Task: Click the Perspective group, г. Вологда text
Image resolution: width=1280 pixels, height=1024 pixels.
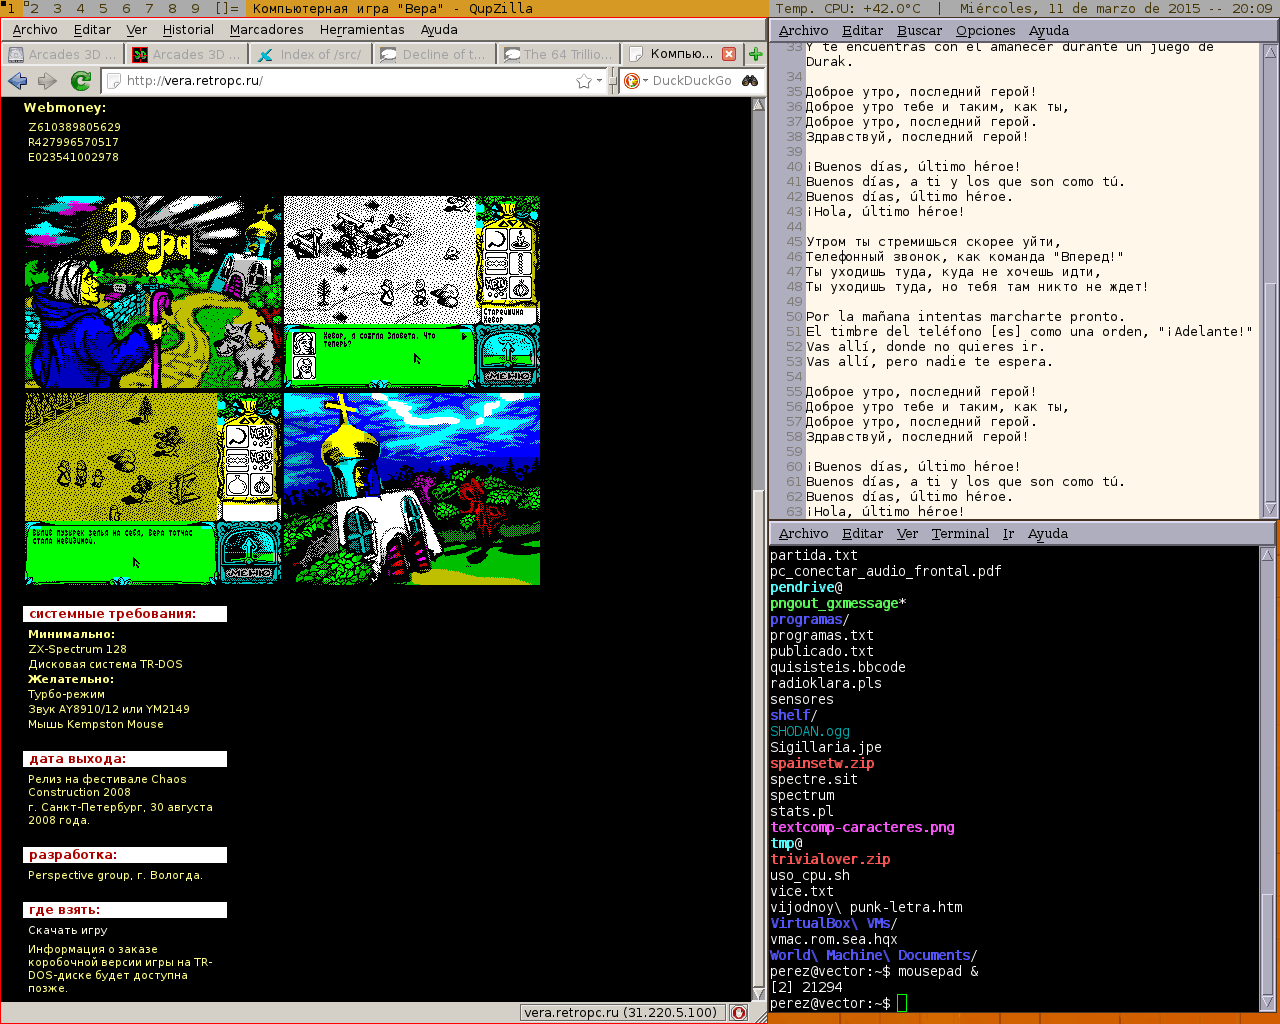Action: [x=115, y=875]
